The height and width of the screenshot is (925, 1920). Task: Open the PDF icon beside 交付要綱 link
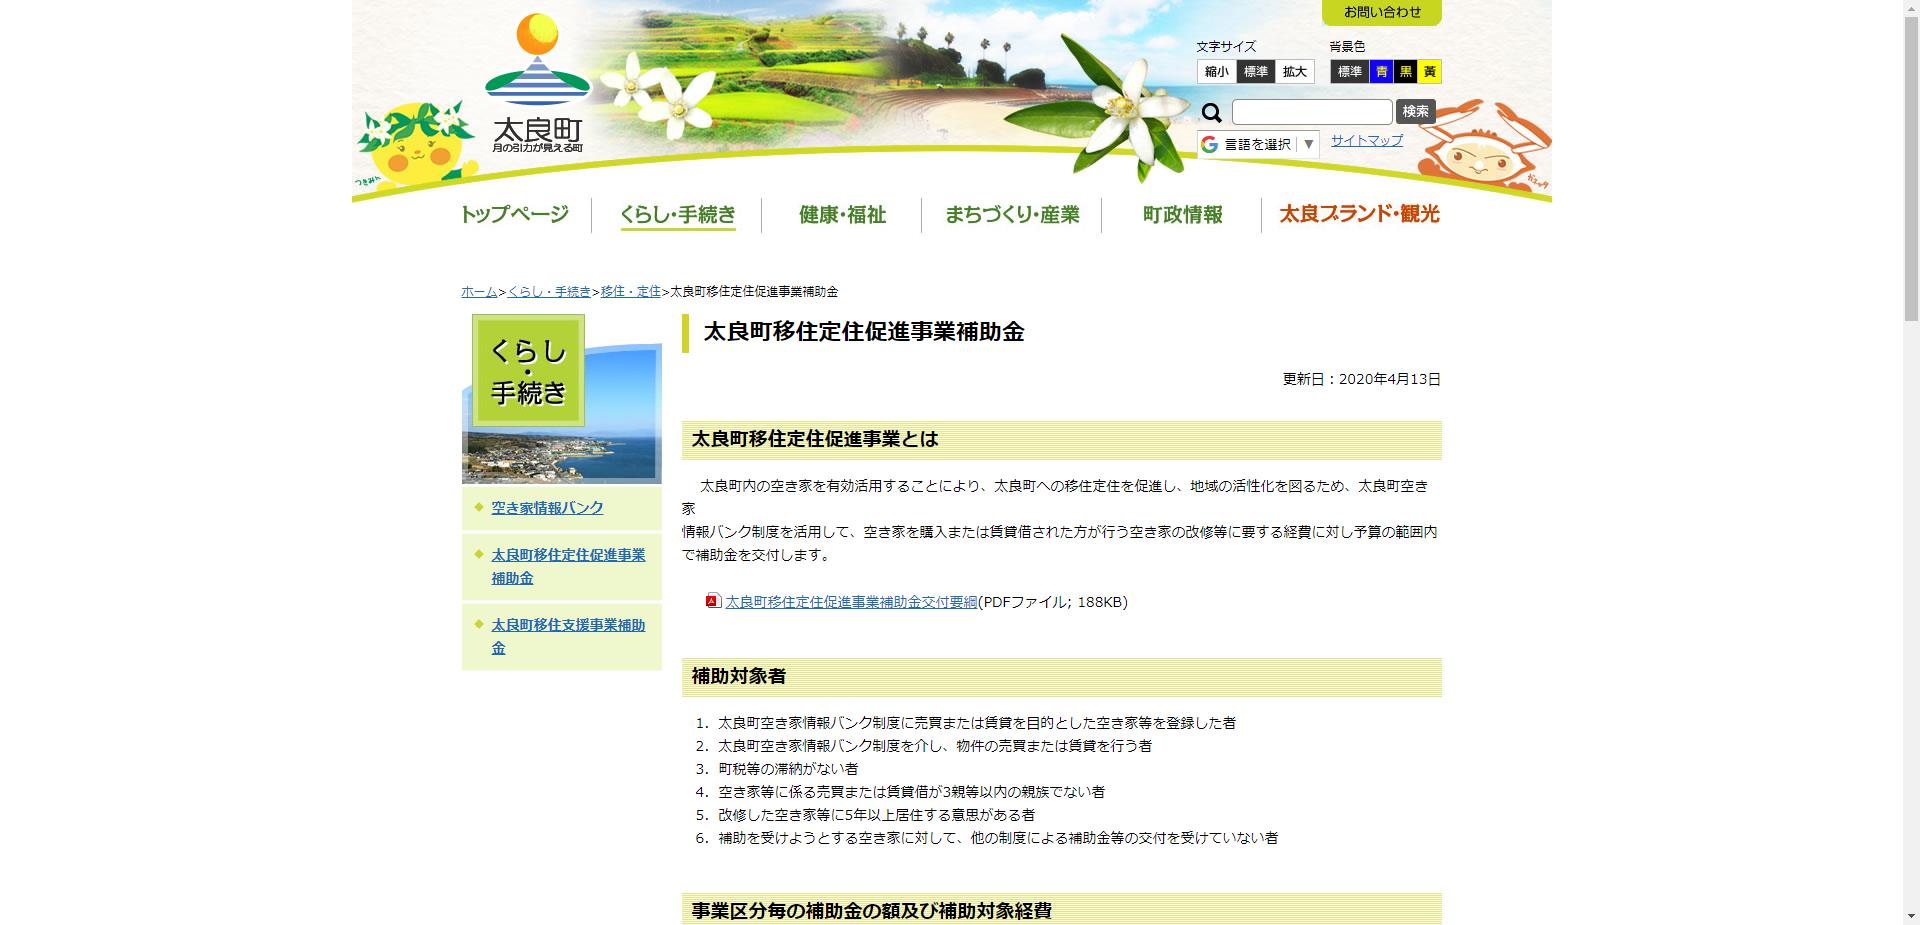pyautogui.click(x=712, y=602)
